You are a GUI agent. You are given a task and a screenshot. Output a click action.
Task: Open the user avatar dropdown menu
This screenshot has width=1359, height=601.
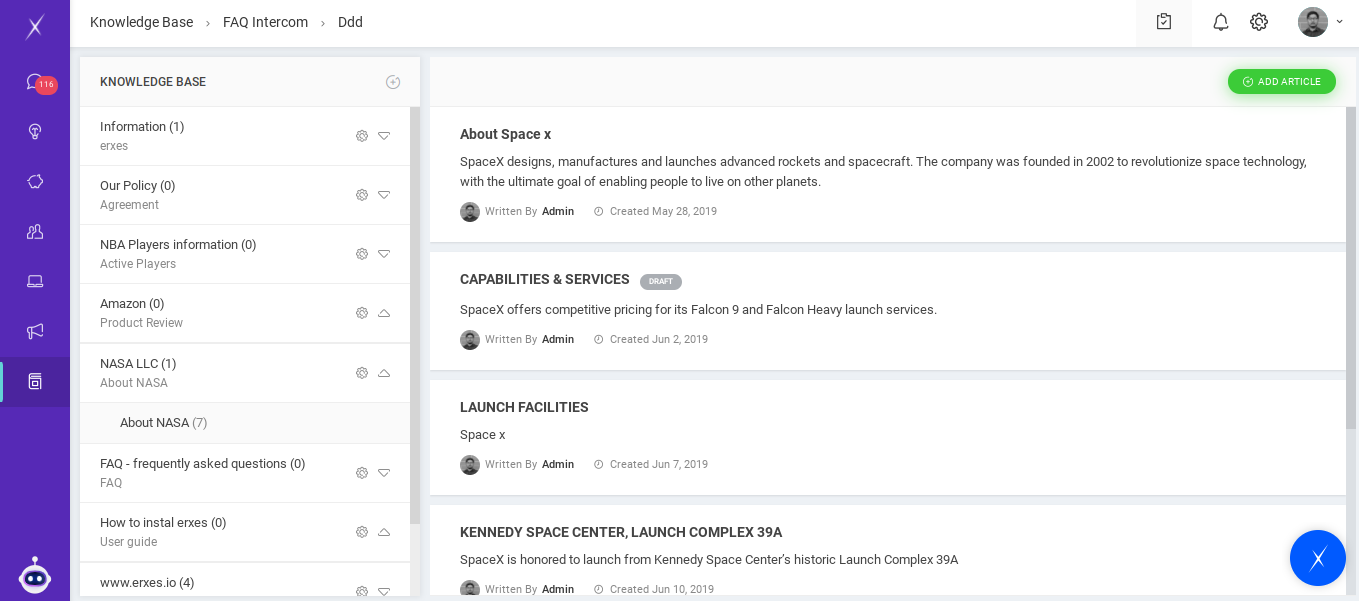1320,22
